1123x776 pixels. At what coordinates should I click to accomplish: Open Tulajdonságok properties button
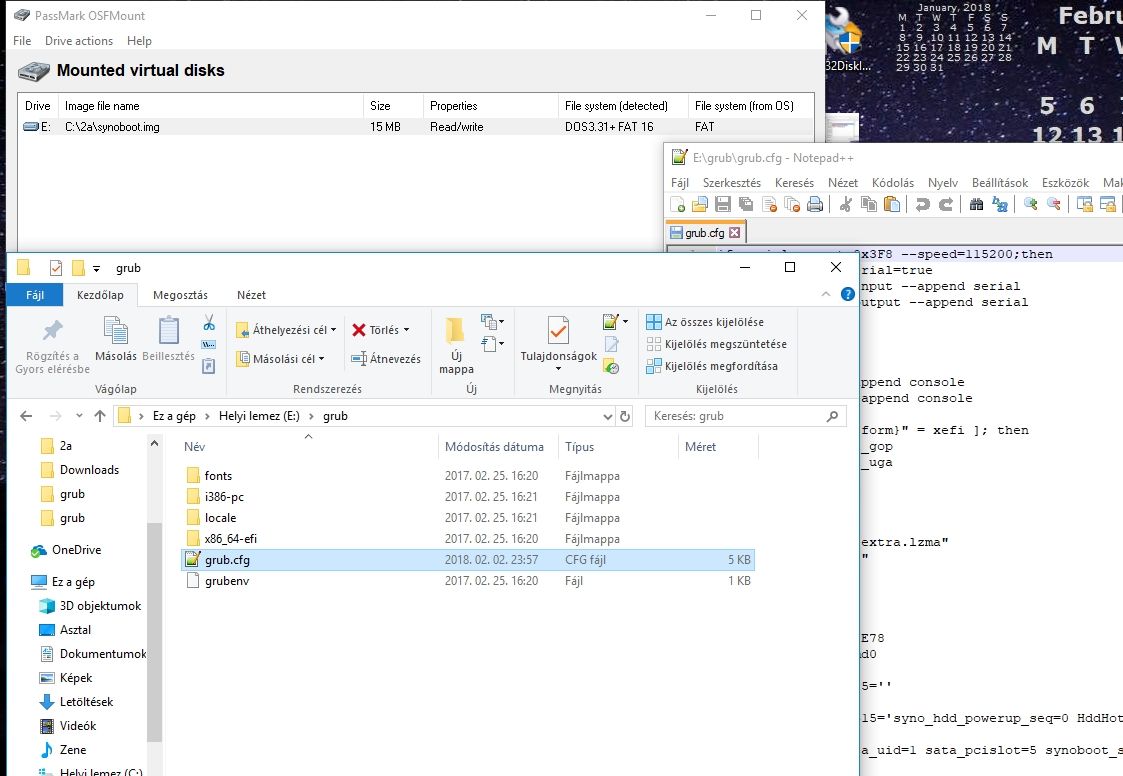pos(559,344)
